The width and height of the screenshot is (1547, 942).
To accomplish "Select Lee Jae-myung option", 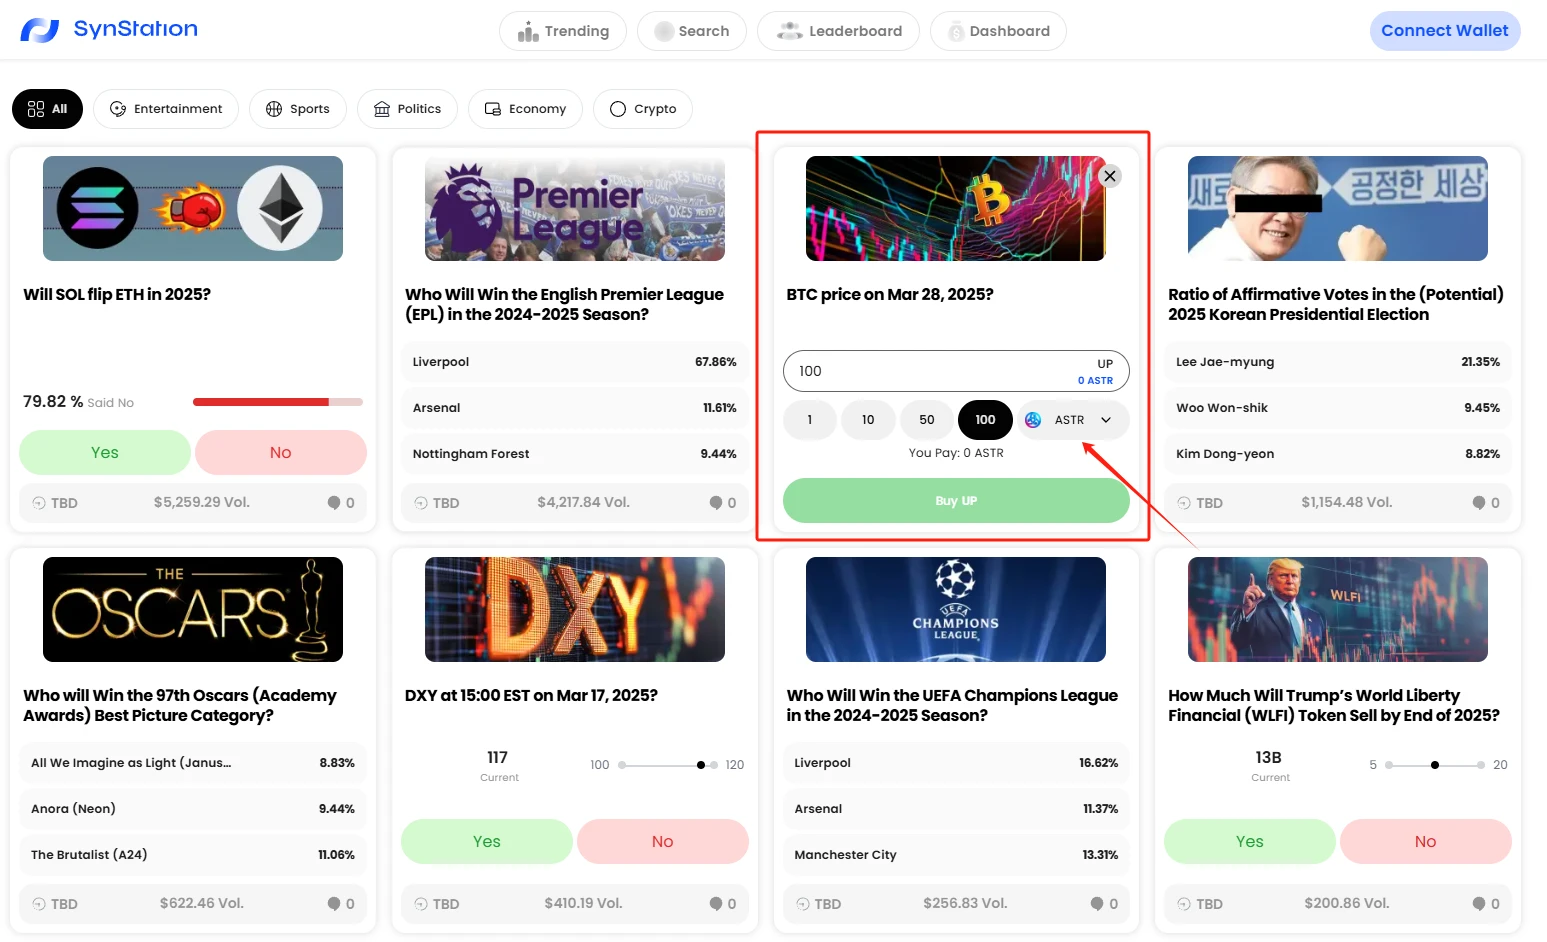I will [x=1338, y=362].
